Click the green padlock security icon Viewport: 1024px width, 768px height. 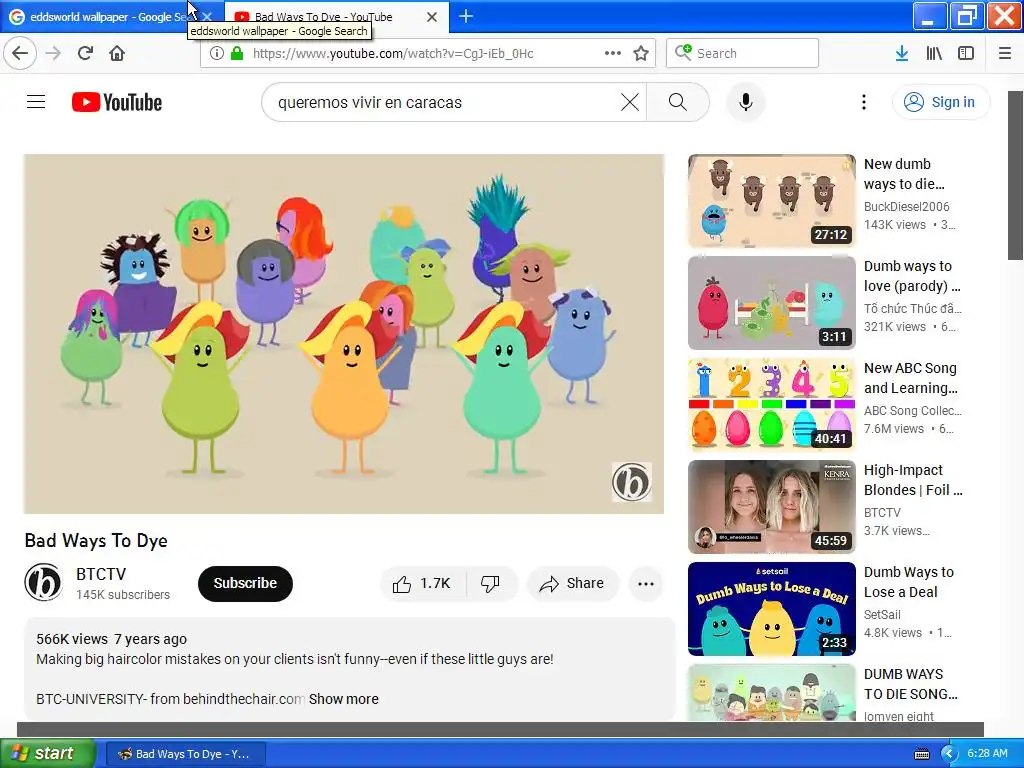pyautogui.click(x=236, y=53)
